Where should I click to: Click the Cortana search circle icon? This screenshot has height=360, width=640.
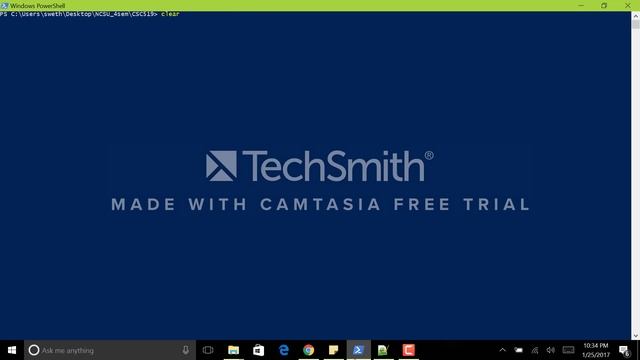[x=34, y=350]
